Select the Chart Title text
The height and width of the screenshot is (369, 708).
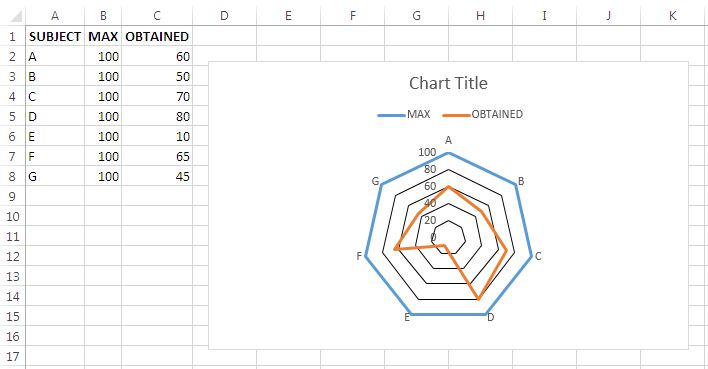tap(448, 83)
